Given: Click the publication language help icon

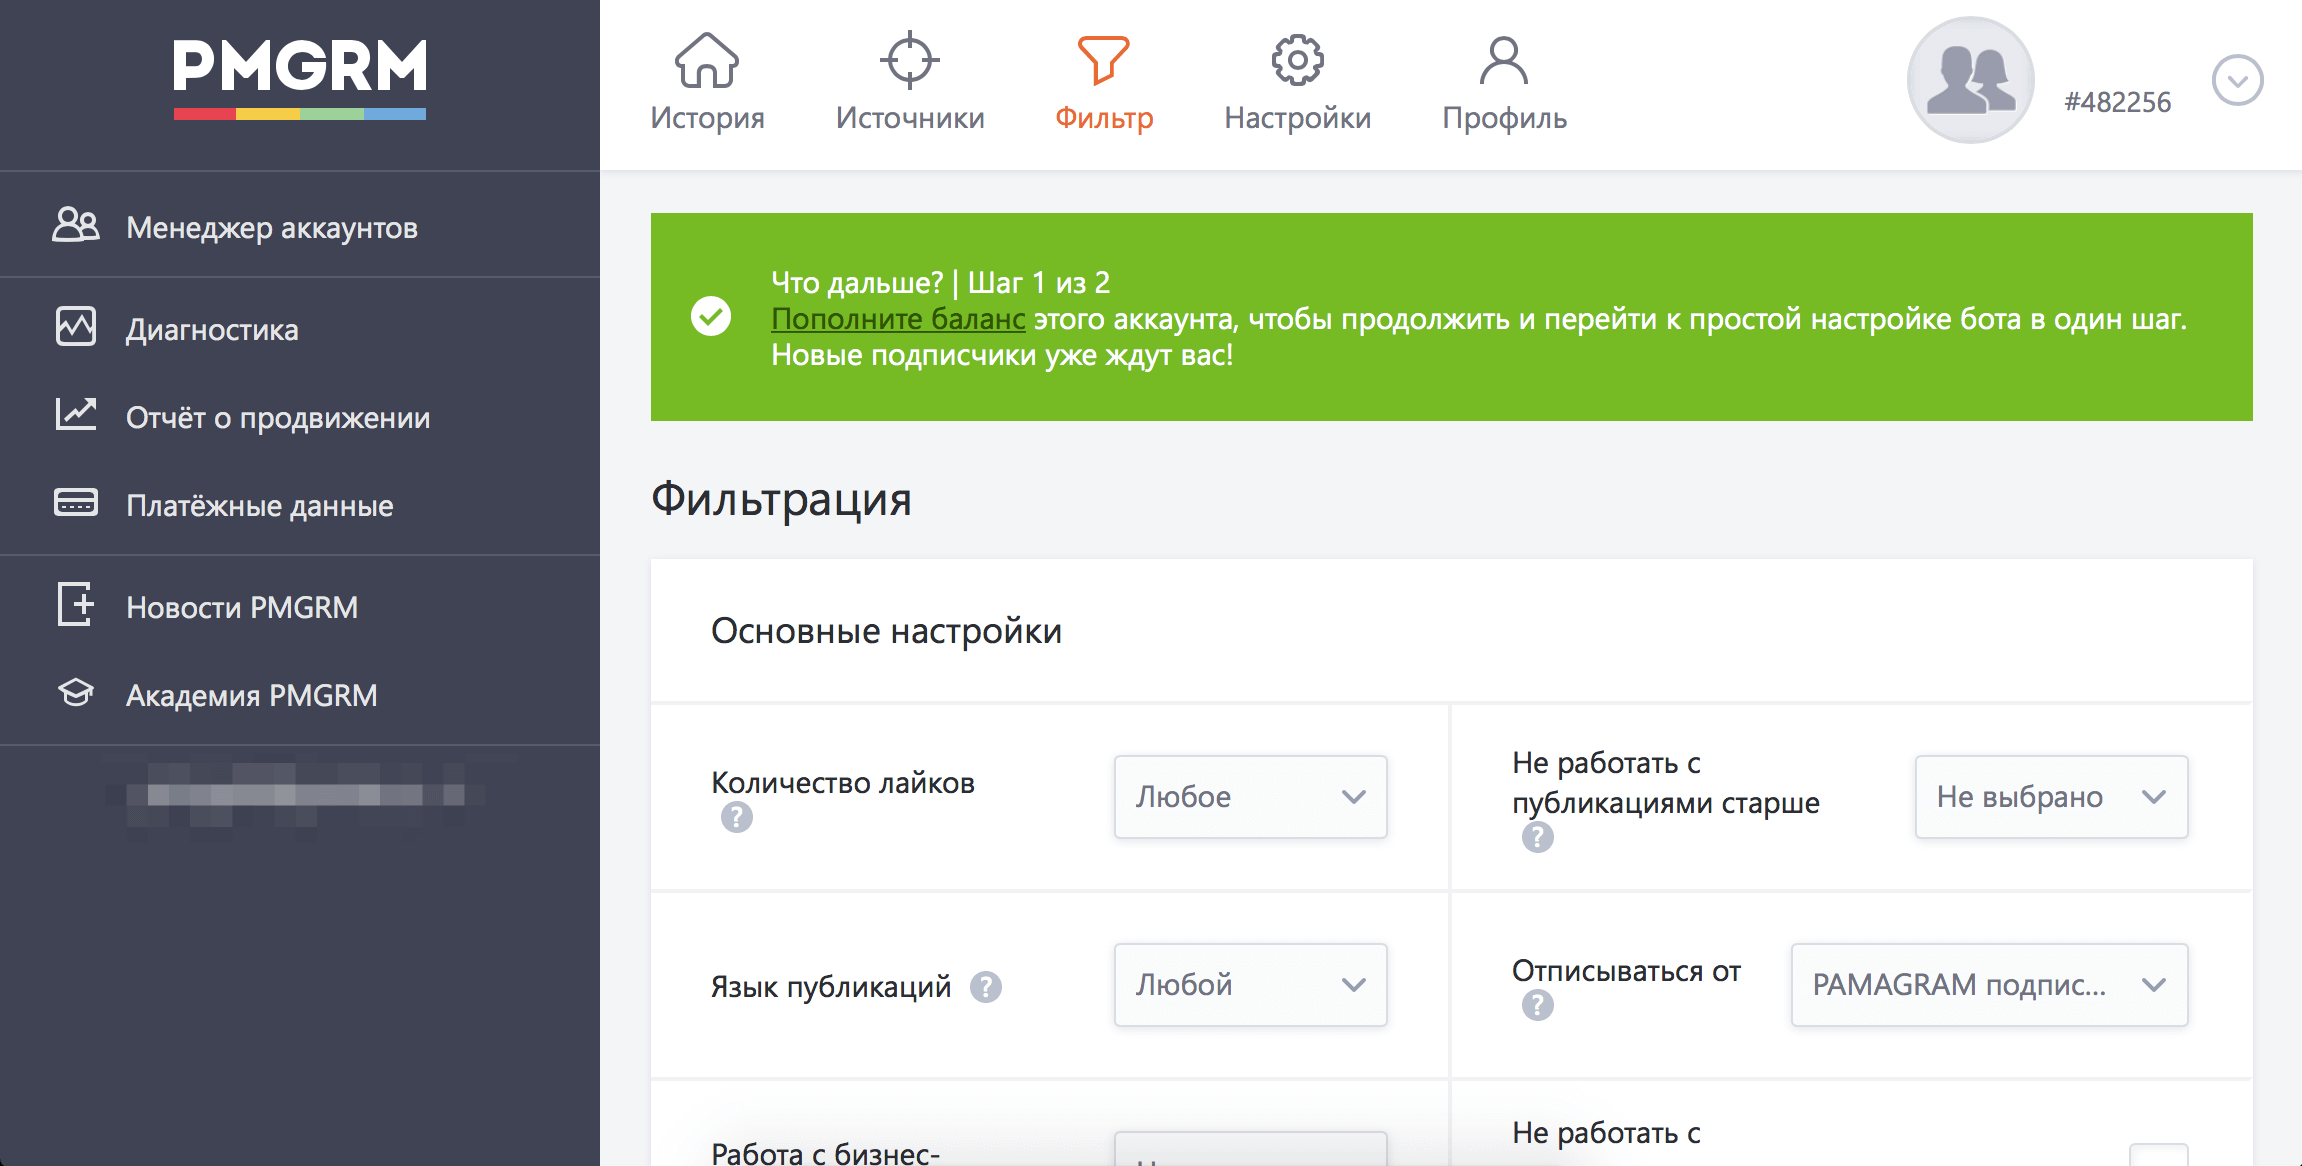Looking at the screenshot, I should point(986,987).
